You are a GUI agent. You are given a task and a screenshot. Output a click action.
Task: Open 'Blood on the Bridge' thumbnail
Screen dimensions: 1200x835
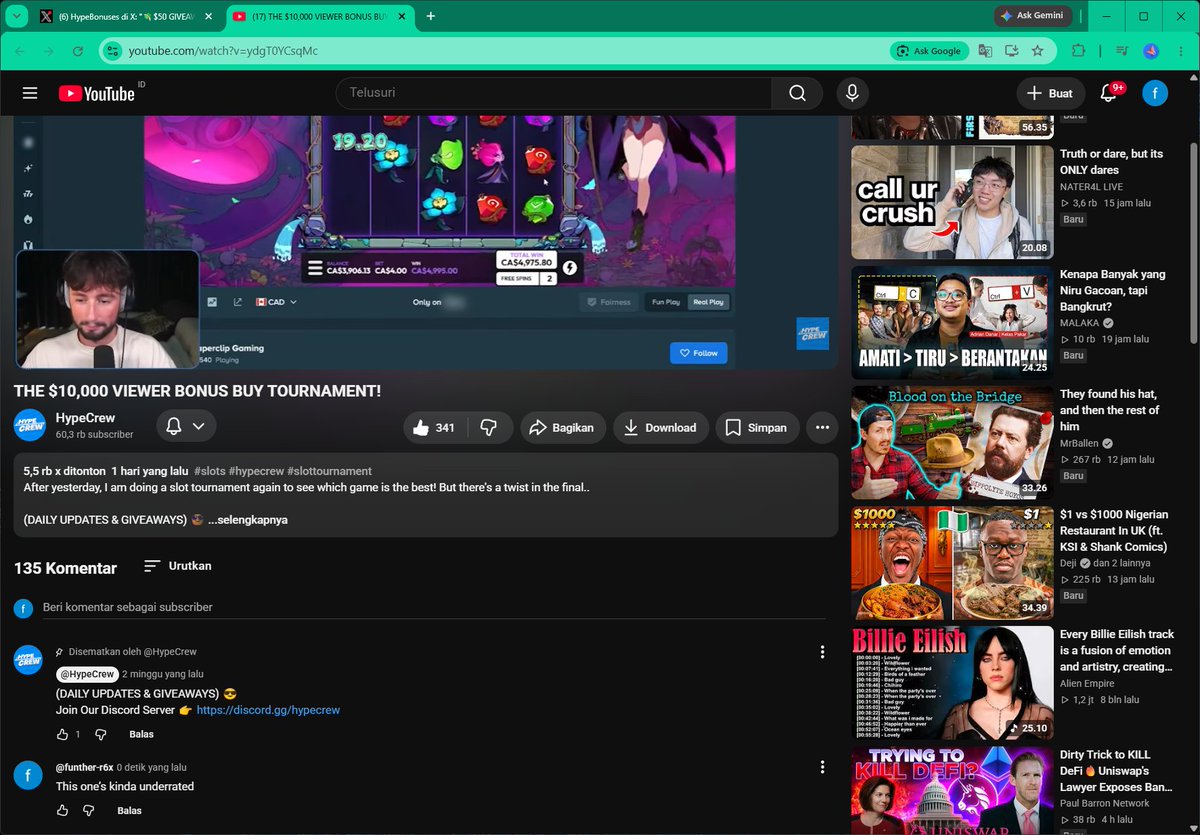(x=952, y=443)
